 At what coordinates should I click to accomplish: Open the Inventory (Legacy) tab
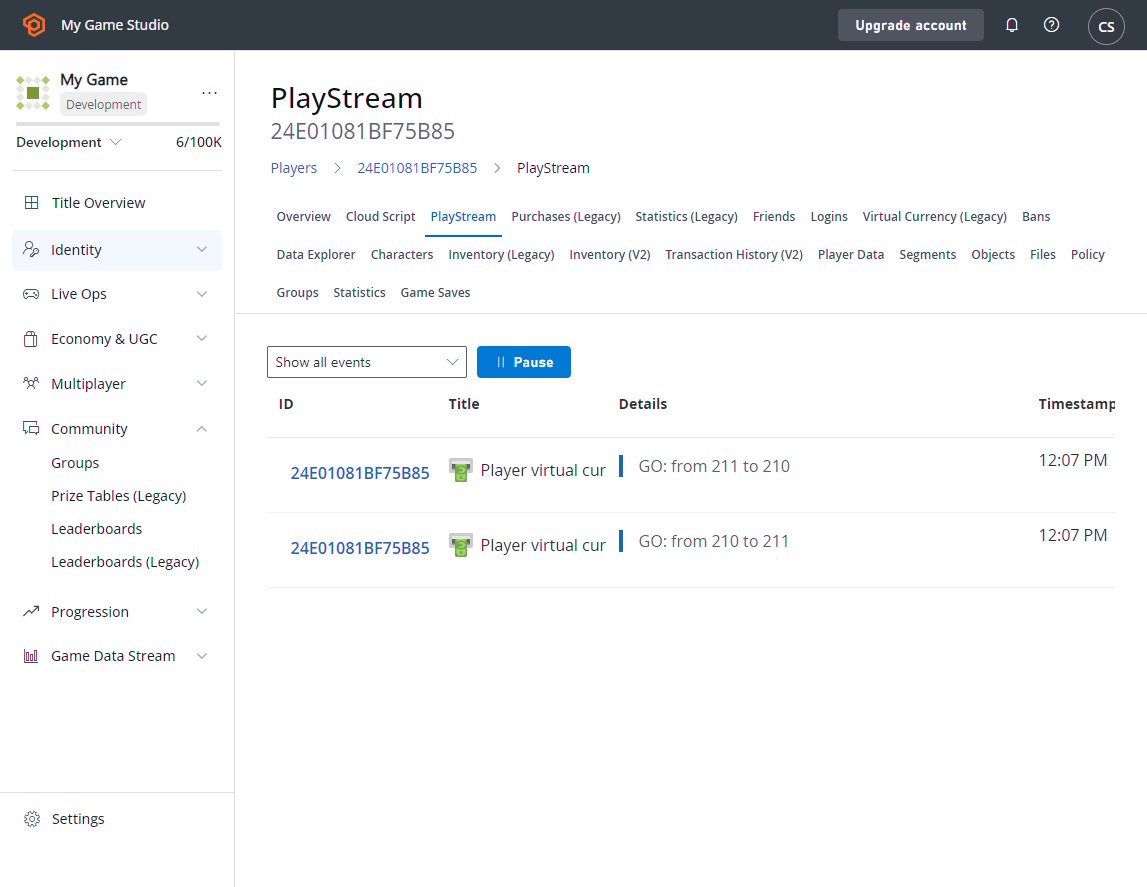(x=501, y=254)
